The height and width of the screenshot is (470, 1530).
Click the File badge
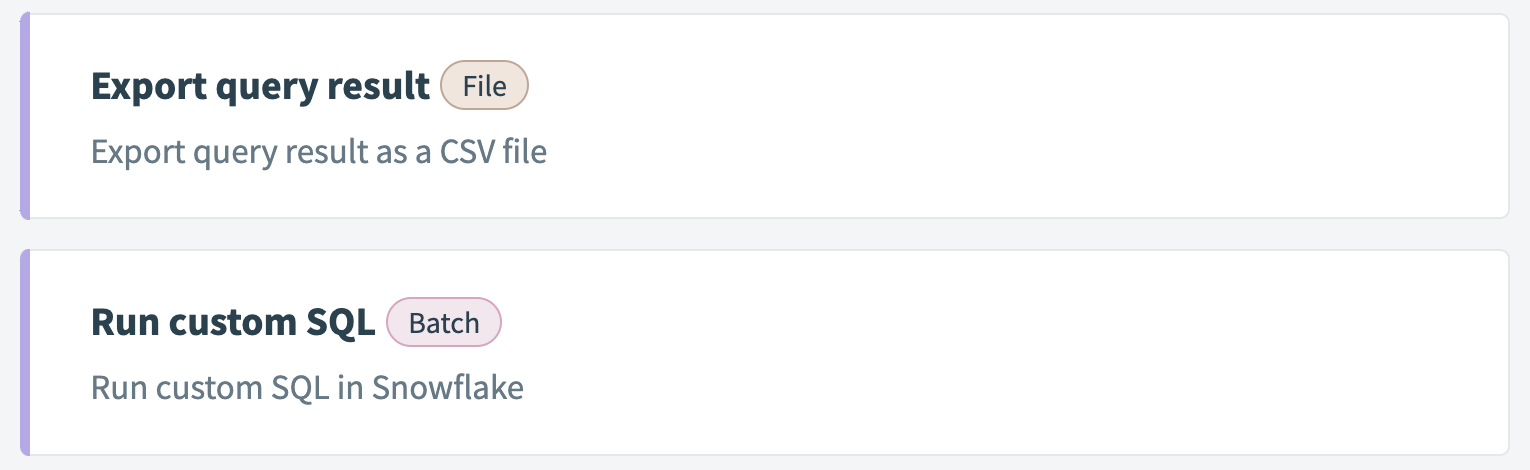click(484, 86)
